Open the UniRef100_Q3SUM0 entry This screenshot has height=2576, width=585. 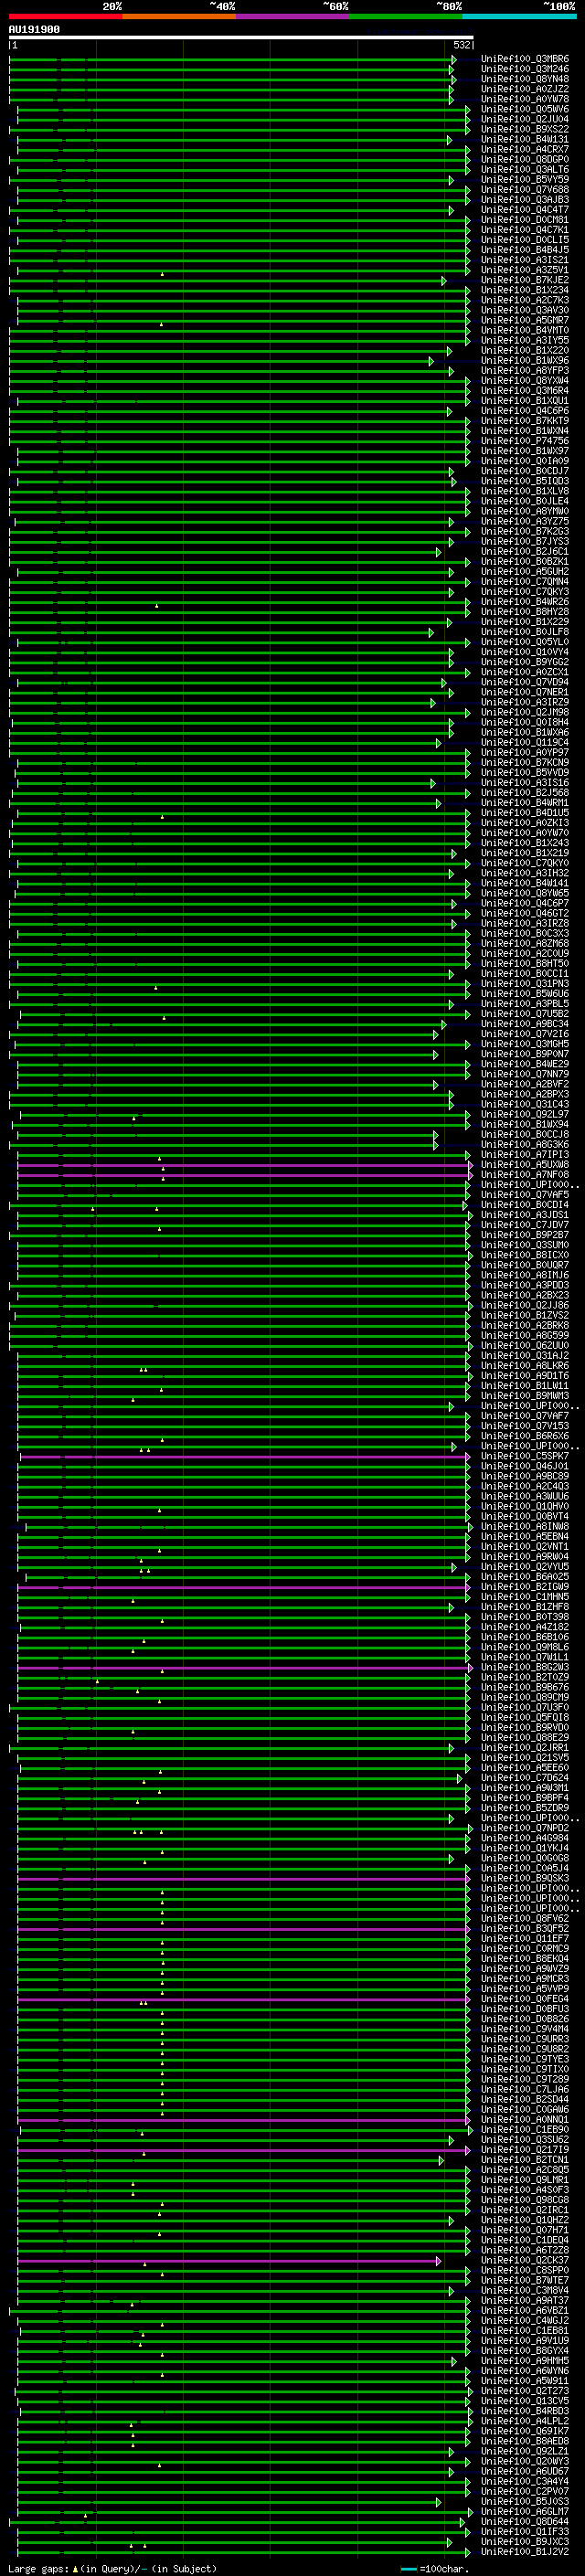(525, 1246)
